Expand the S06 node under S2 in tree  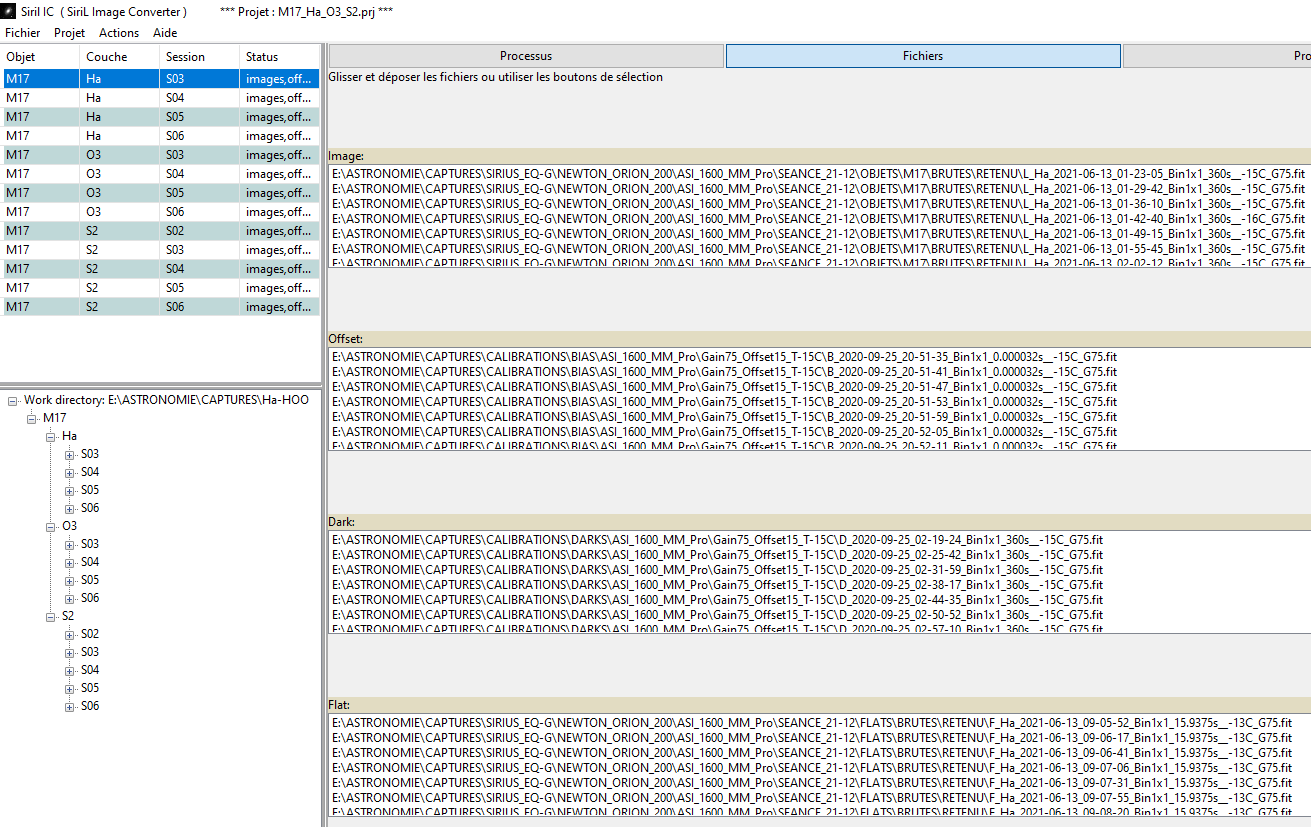pyautogui.click(x=70, y=706)
